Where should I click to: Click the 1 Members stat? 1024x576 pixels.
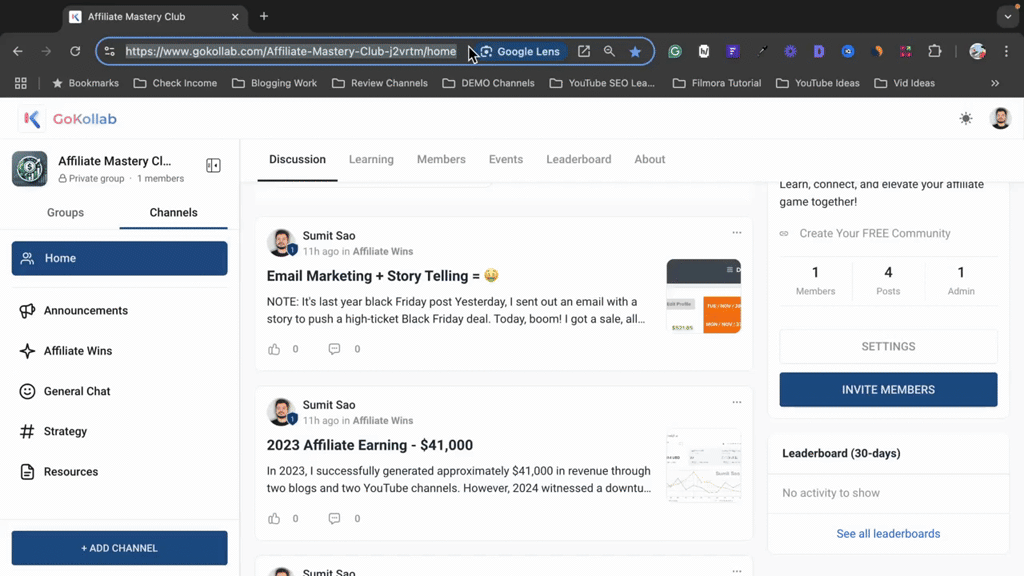tap(815, 280)
